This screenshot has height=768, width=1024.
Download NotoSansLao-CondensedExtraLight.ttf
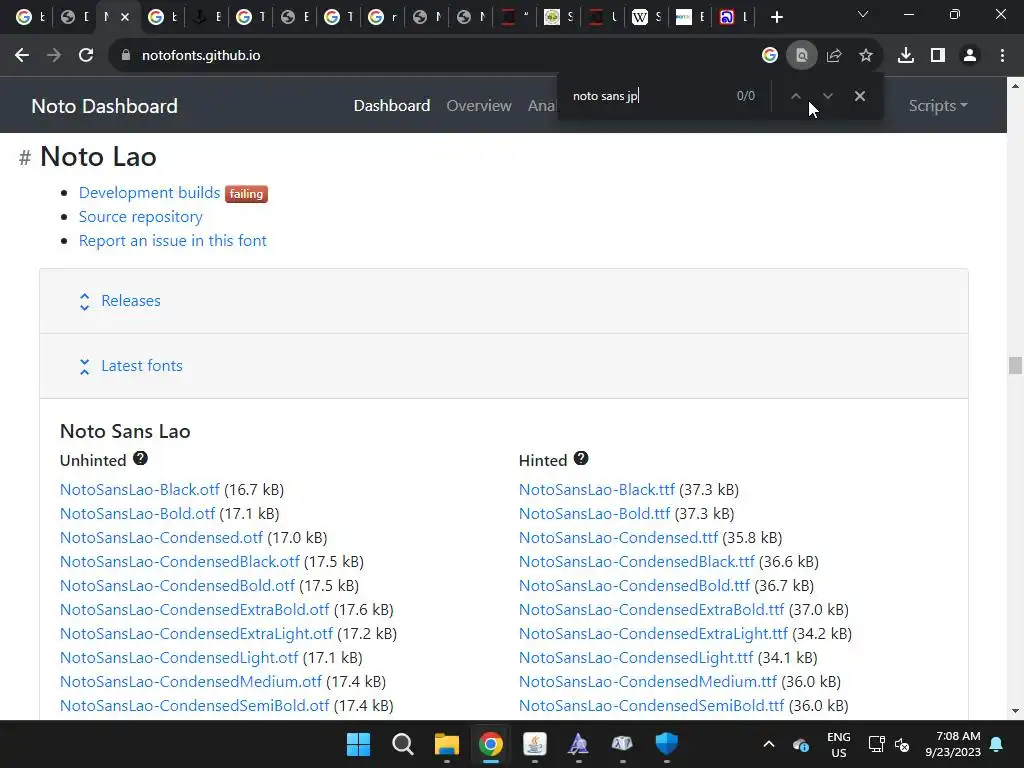pos(654,634)
